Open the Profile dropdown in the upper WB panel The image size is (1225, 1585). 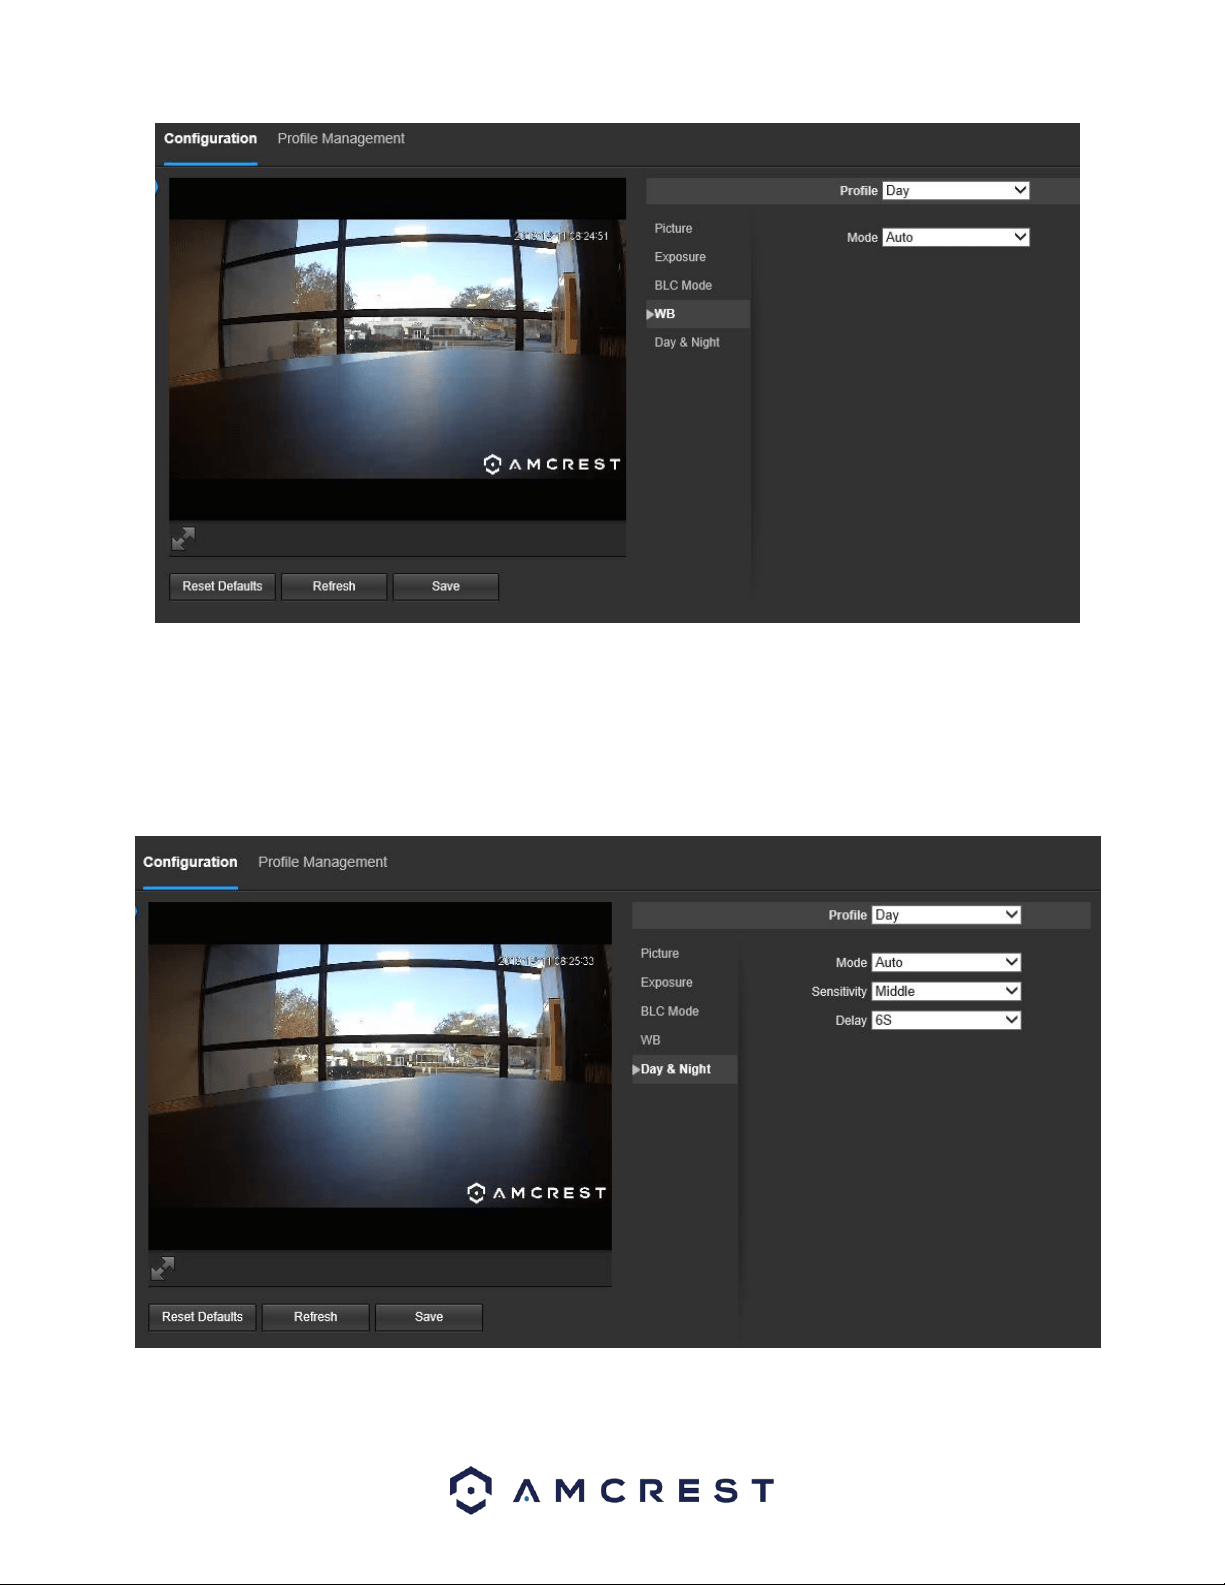point(956,190)
